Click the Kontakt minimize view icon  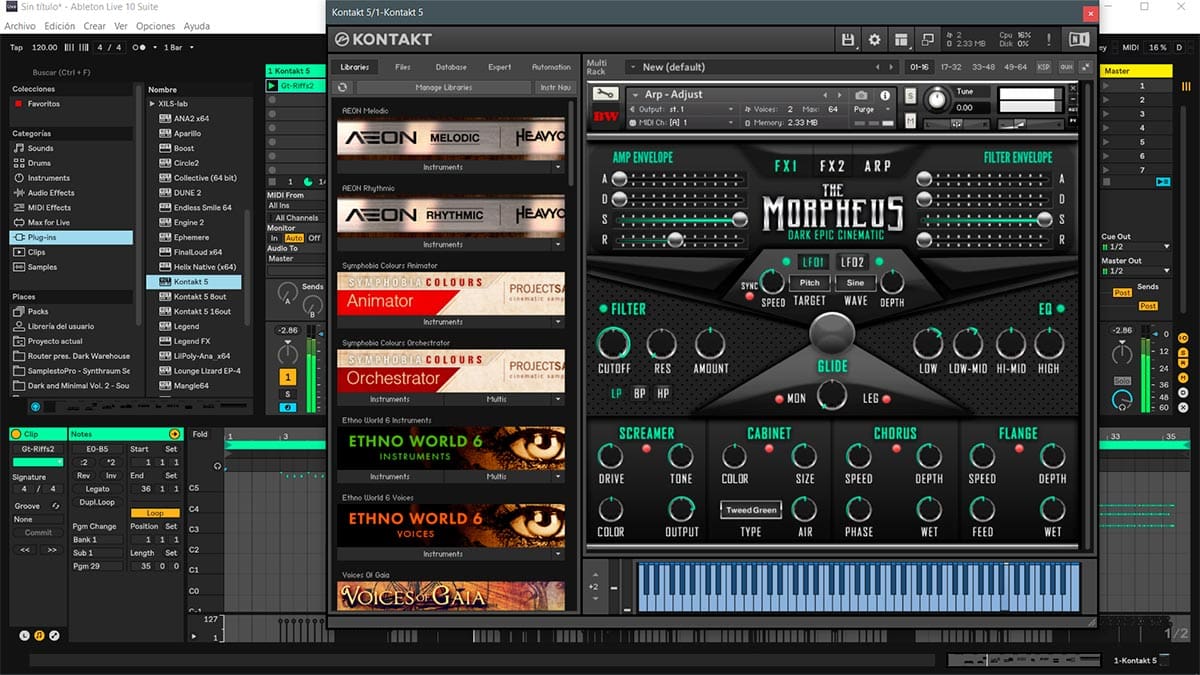927,39
